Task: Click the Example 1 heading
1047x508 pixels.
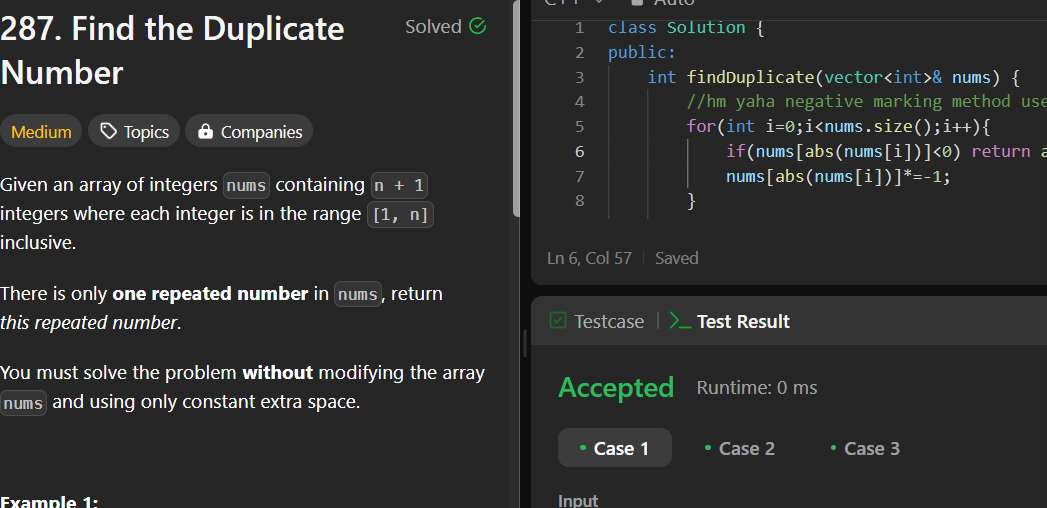Action: click(49, 502)
